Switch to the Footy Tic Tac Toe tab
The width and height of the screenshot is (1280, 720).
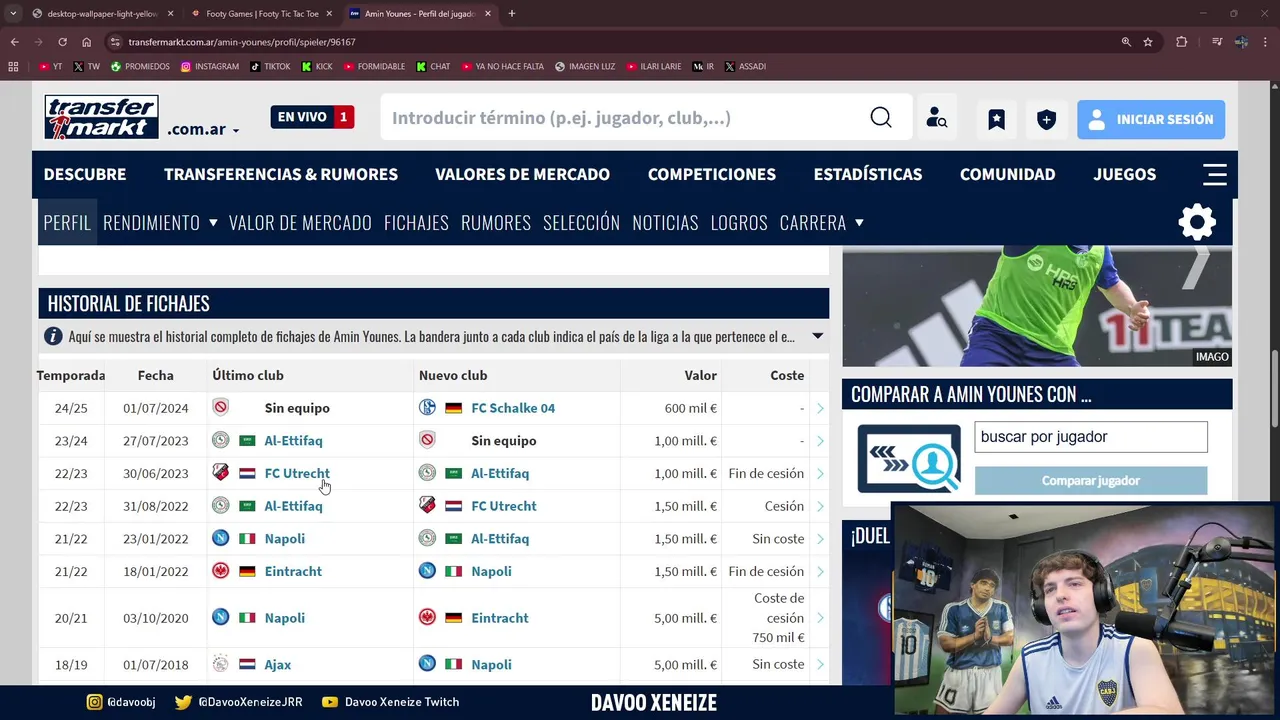[262, 14]
